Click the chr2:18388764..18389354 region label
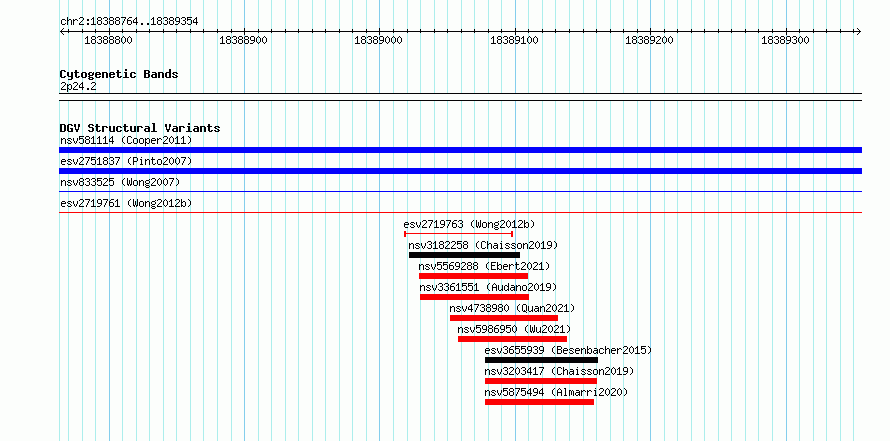The width and height of the screenshot is (890, 441). 129,22
